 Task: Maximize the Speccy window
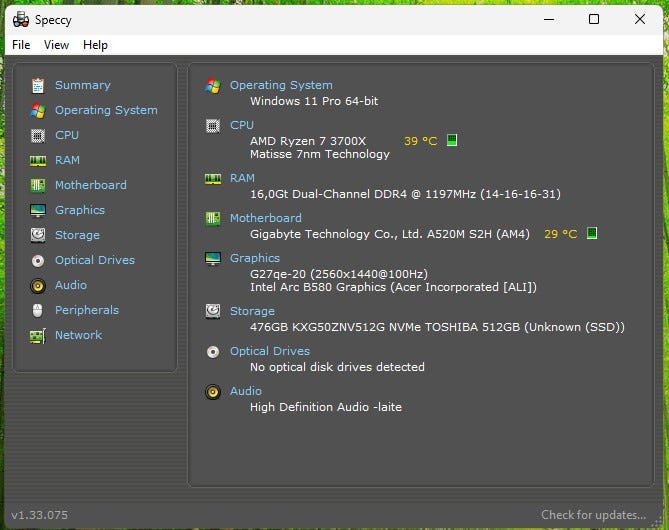click(594, 19)
